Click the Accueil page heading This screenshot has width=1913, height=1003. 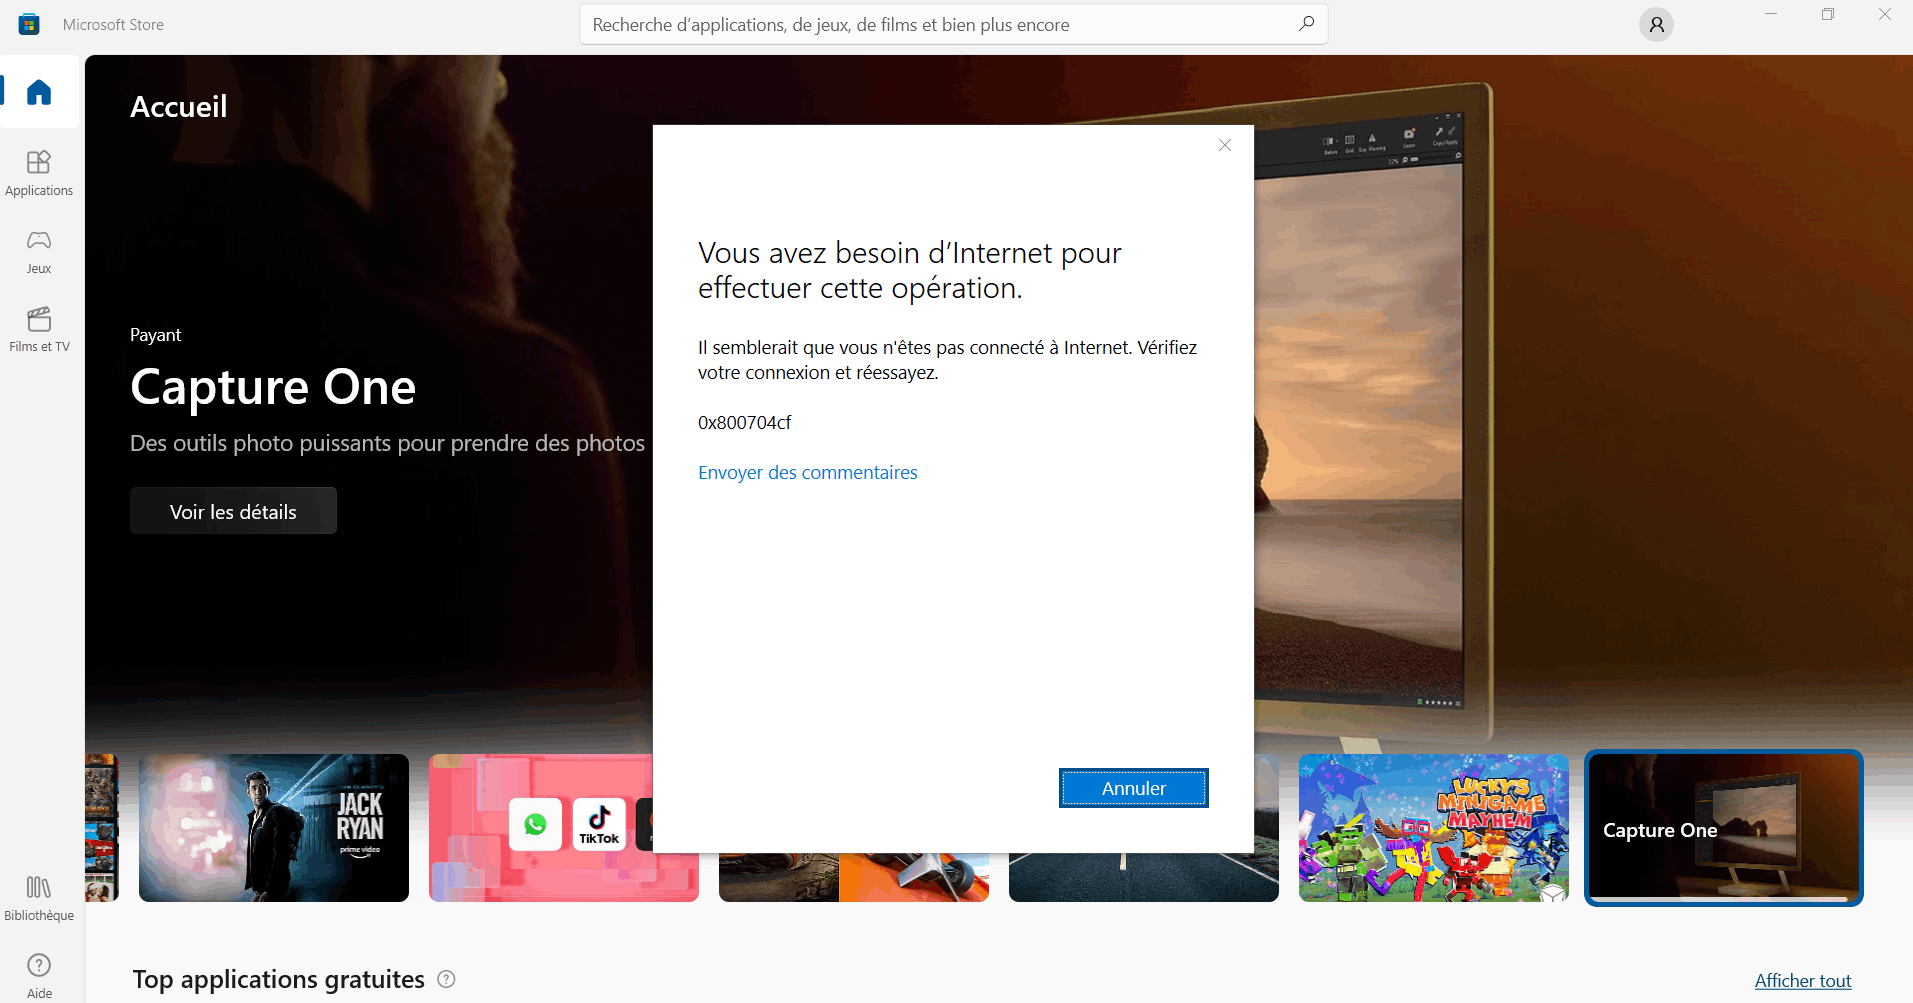179,107
